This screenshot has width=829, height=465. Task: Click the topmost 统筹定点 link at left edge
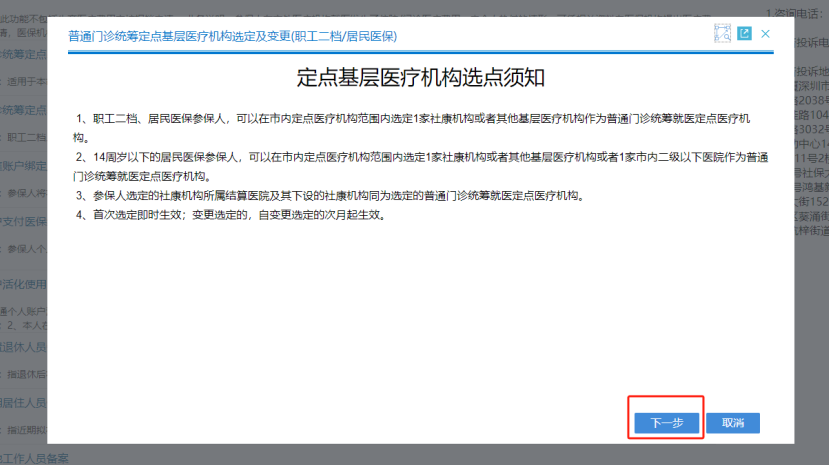click(22, 54)
